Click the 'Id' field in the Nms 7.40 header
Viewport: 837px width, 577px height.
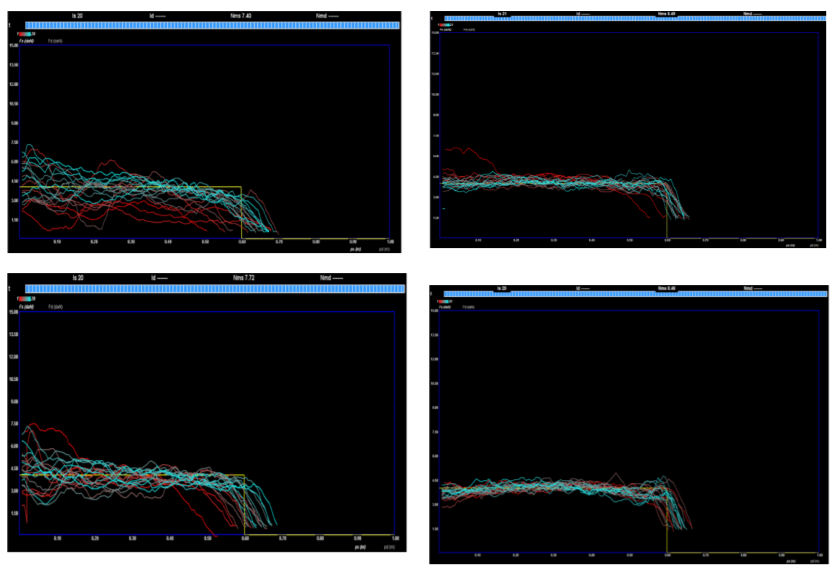pyautogui.click(x=157, y=16)
